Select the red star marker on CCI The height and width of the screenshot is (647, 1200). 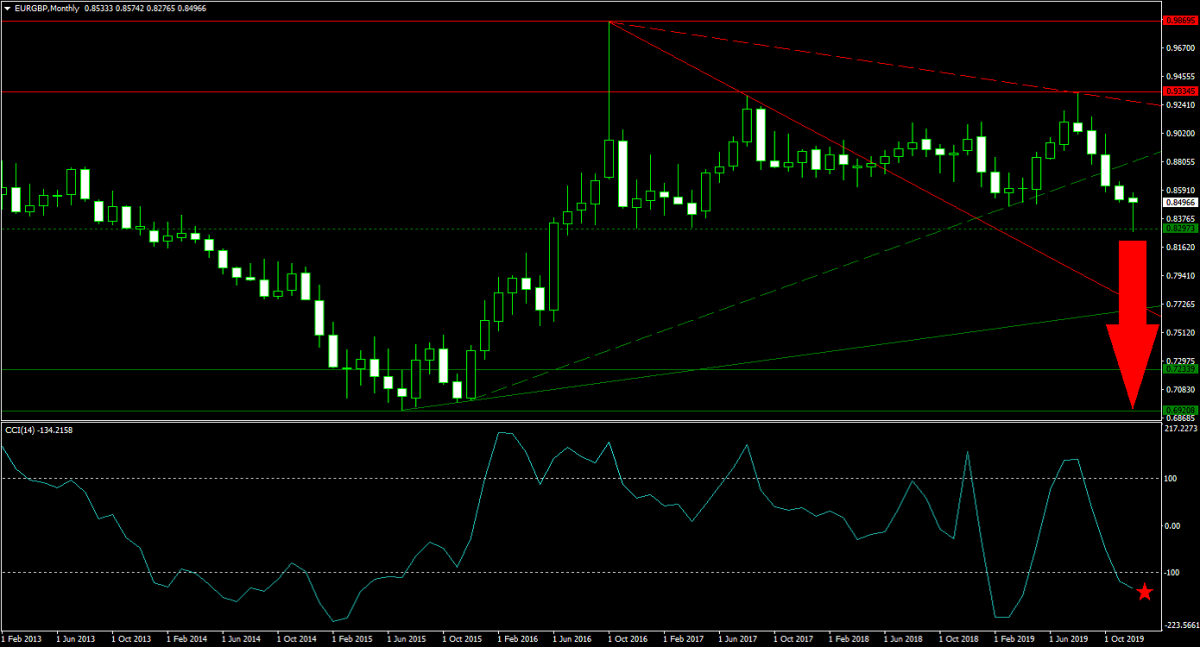(1144, 593)
